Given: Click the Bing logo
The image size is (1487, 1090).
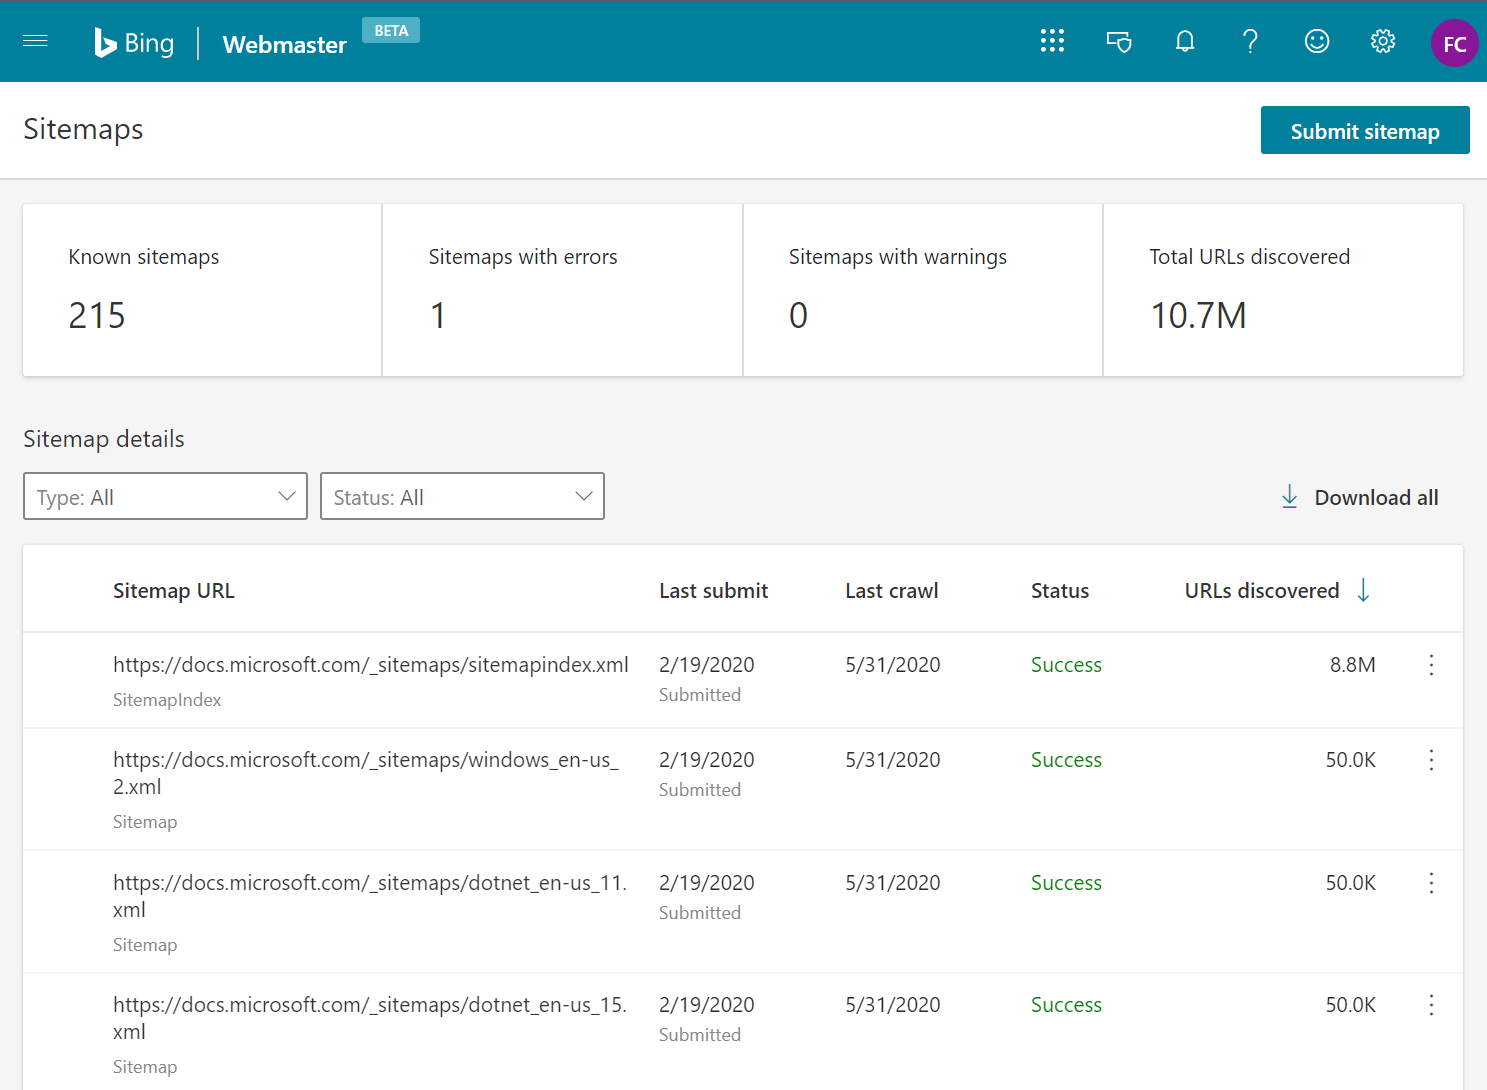Looking at the screenshot, I should tap(134, 43).
